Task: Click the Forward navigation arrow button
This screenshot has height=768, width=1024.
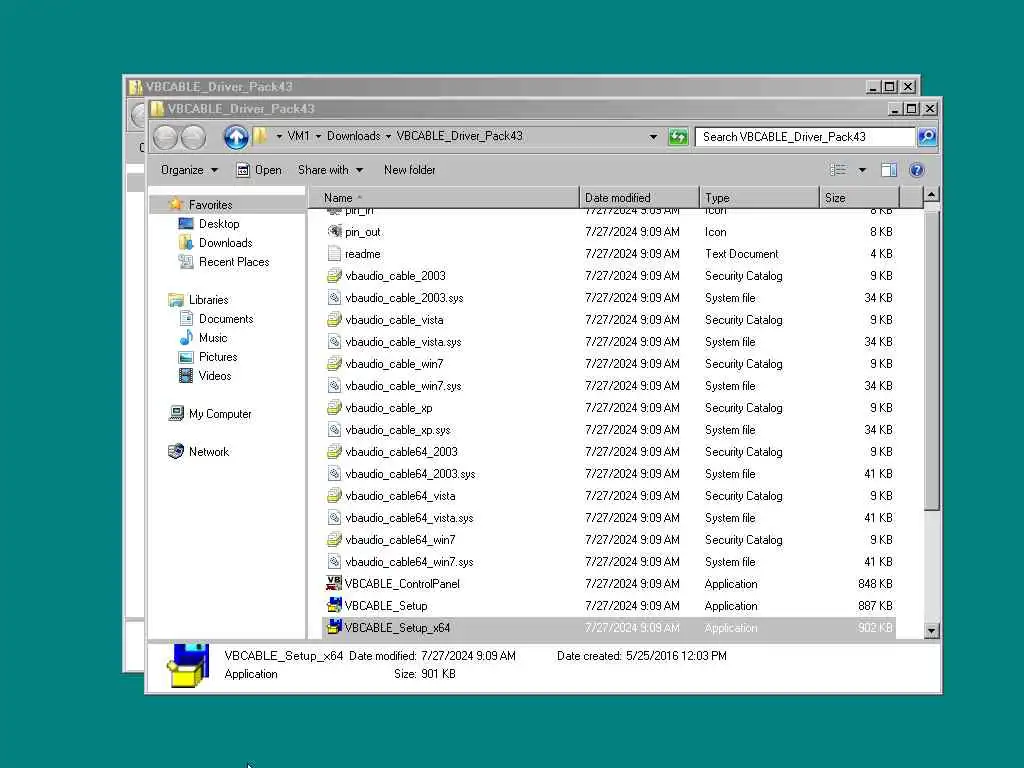Action: coord(193,137)
